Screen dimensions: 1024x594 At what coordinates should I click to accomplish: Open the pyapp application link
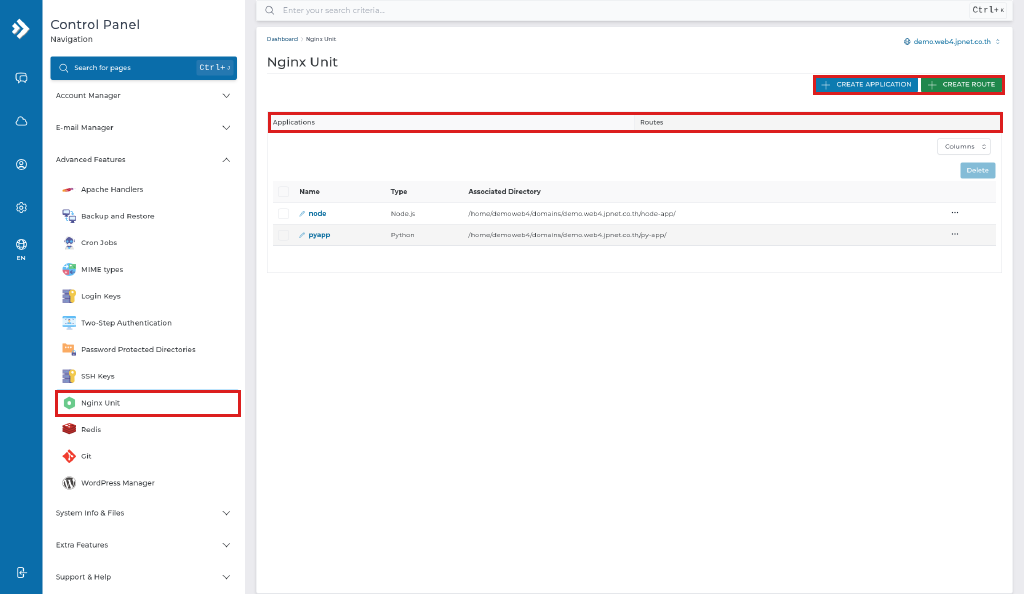point(319,235)
